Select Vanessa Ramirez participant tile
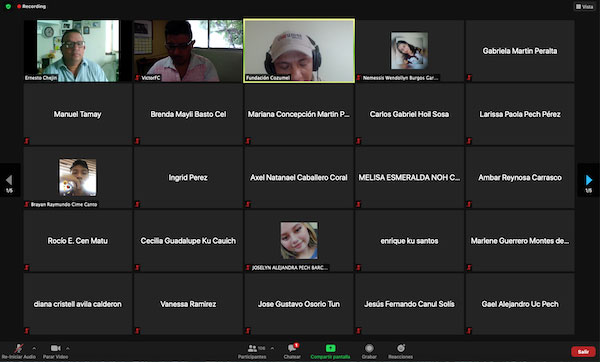Viewport: 600px width, 362px height. click(188, 304)
